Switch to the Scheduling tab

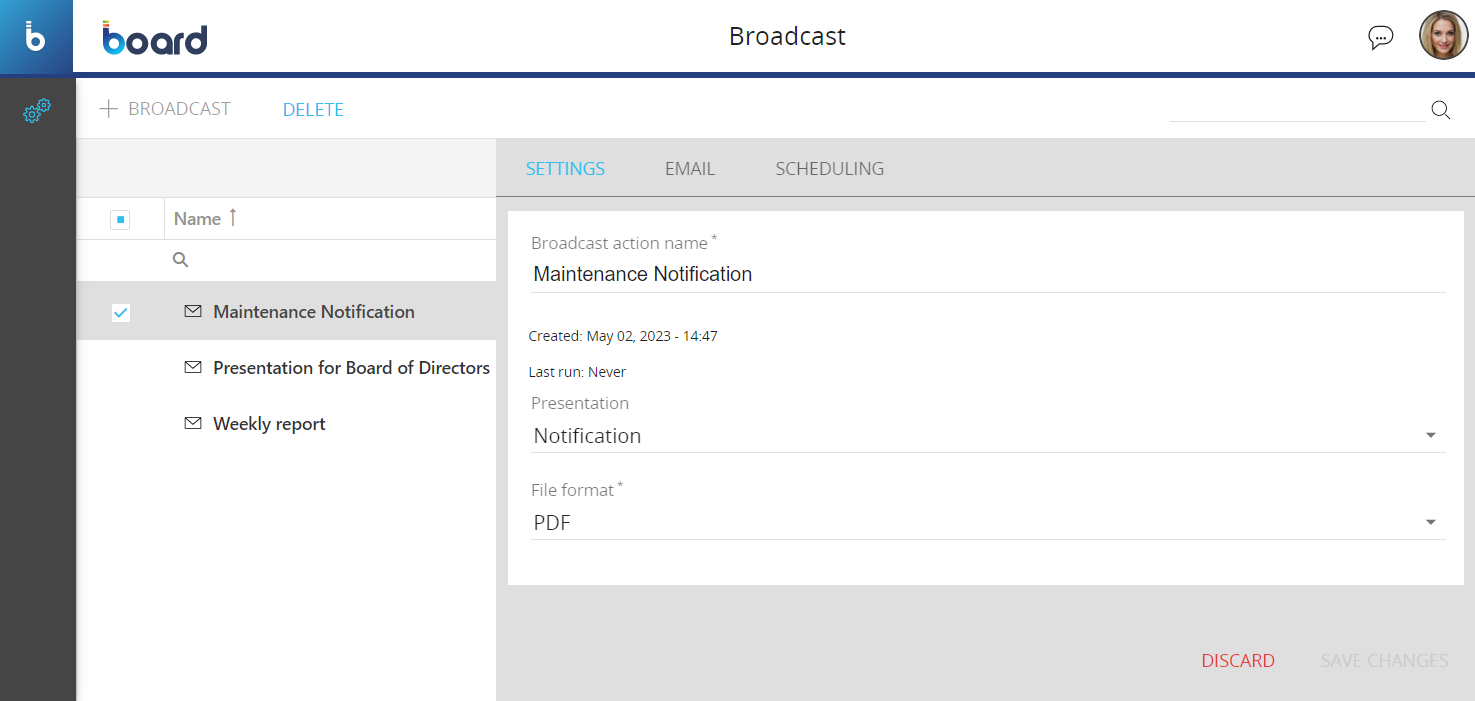pyautogui.click(x=829, y=169)
